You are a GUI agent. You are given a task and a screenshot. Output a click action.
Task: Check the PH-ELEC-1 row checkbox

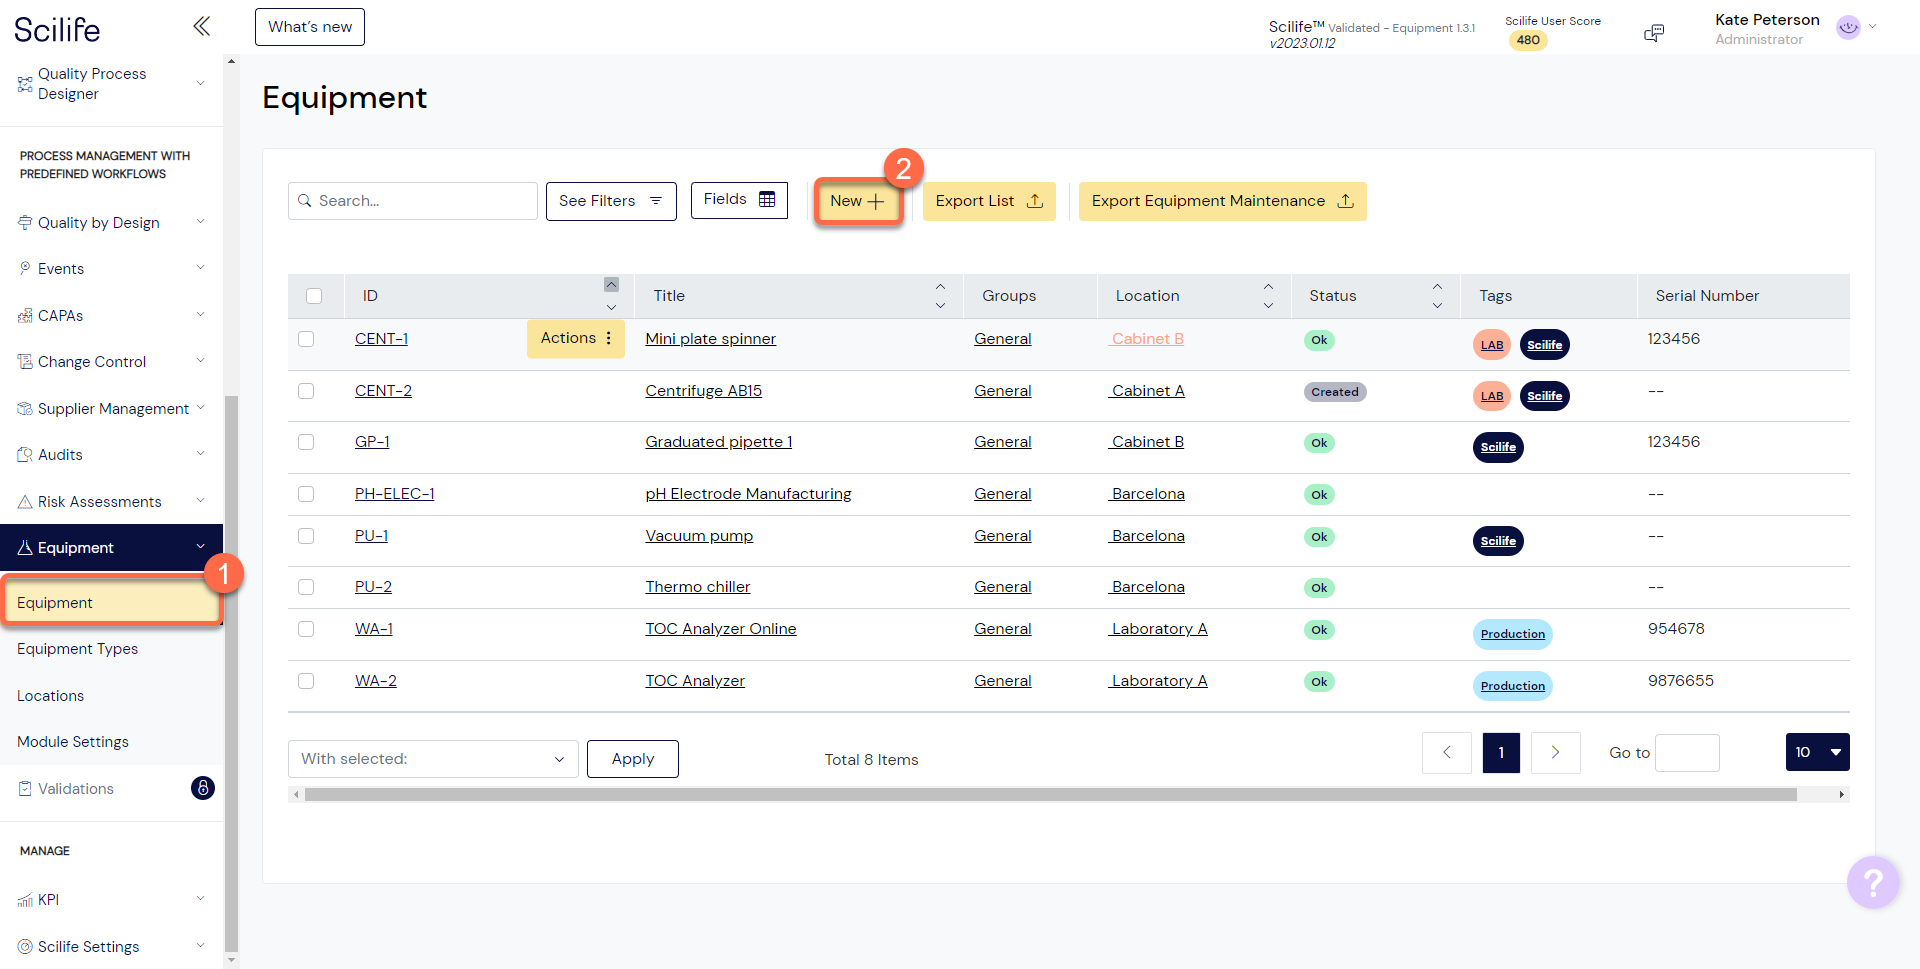pyautogui.click(x=306, y=494)
